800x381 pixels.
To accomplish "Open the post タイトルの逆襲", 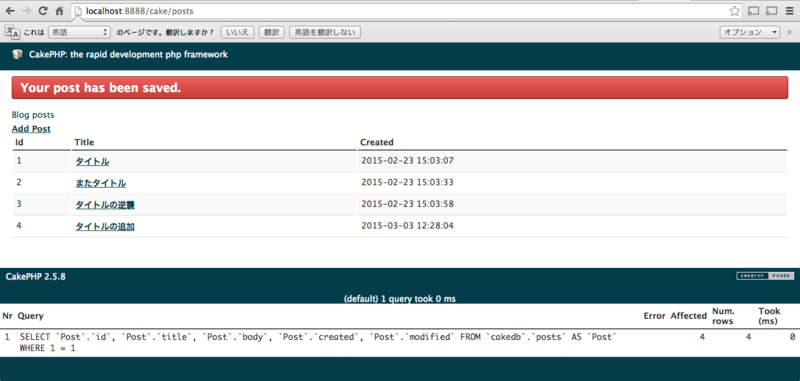I will [105, 205].
